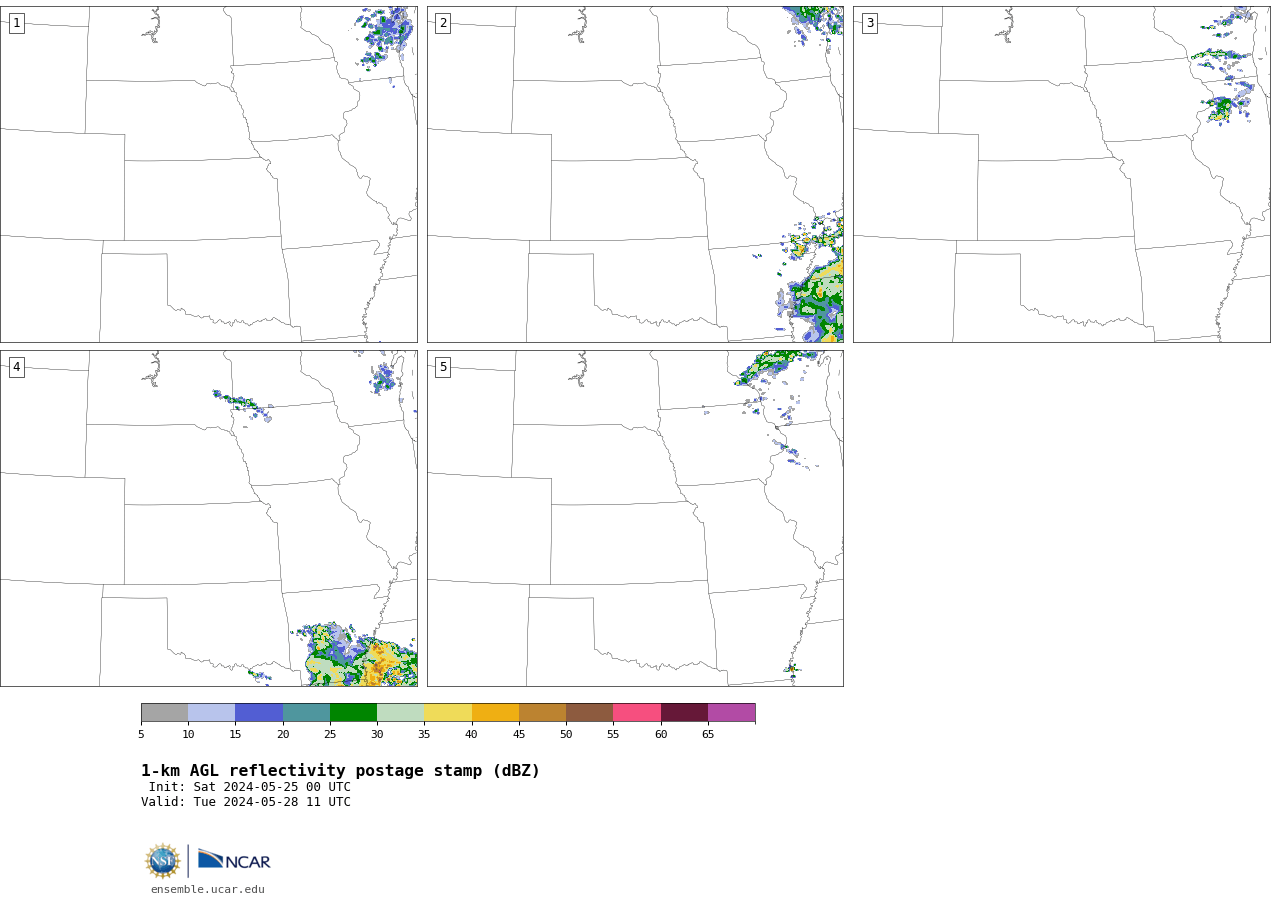1280x901 pixels.
Task: Click the tan-brown 45-50 dBZ swatch
Action: (x=542, y=712)
